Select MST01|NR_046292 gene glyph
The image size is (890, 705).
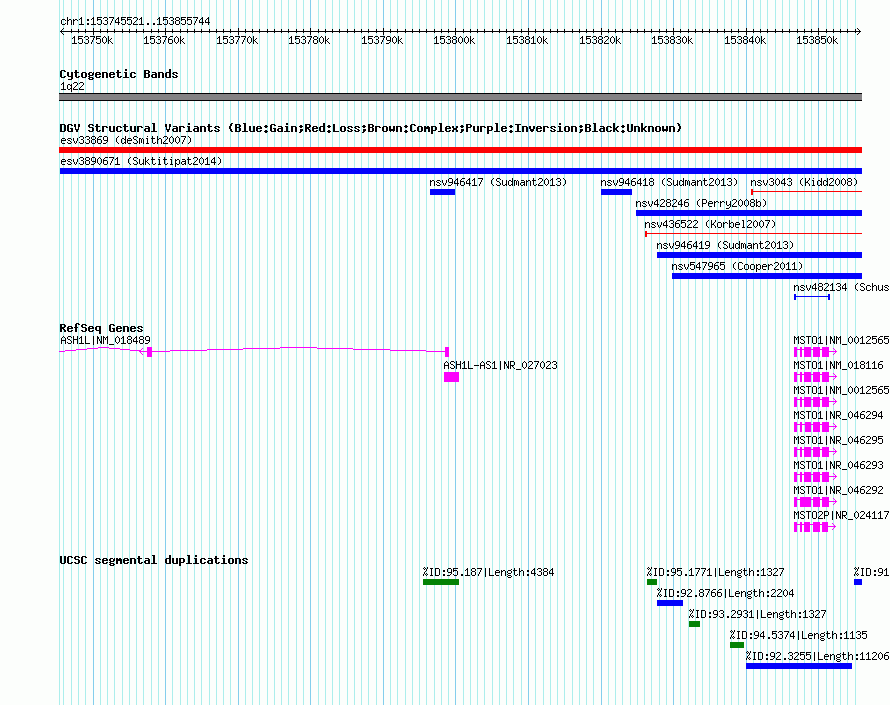(815, 502)
